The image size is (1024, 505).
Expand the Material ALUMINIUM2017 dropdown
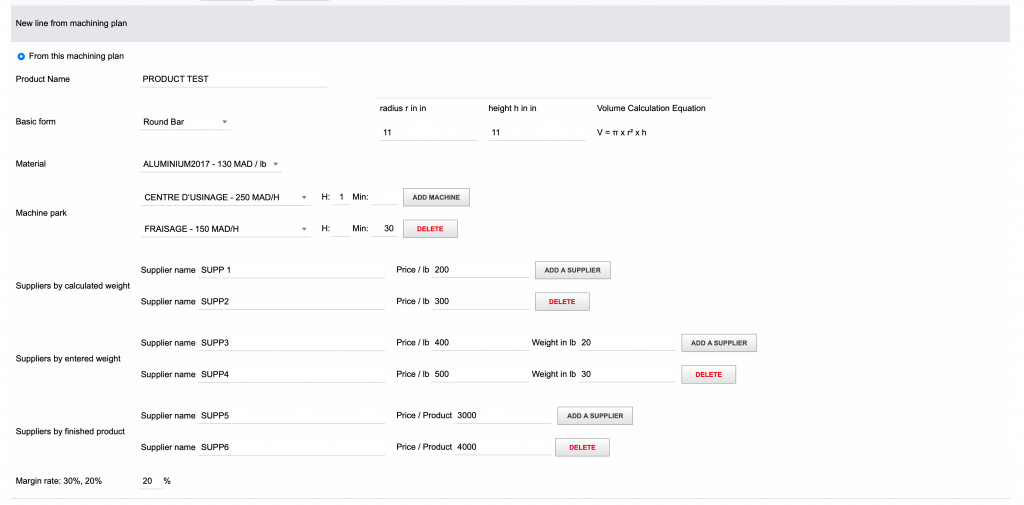[212, 164]
